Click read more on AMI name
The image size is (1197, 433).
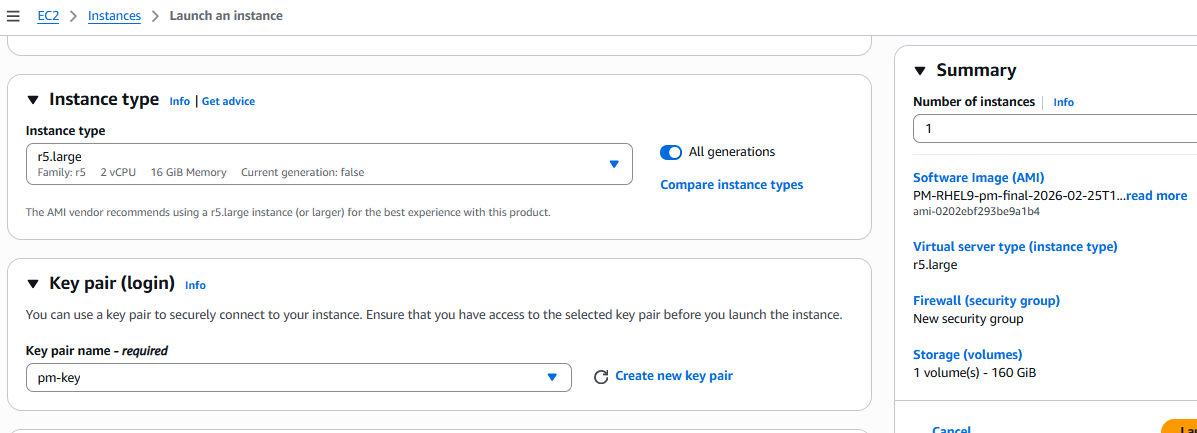[x=1156, y=195]
